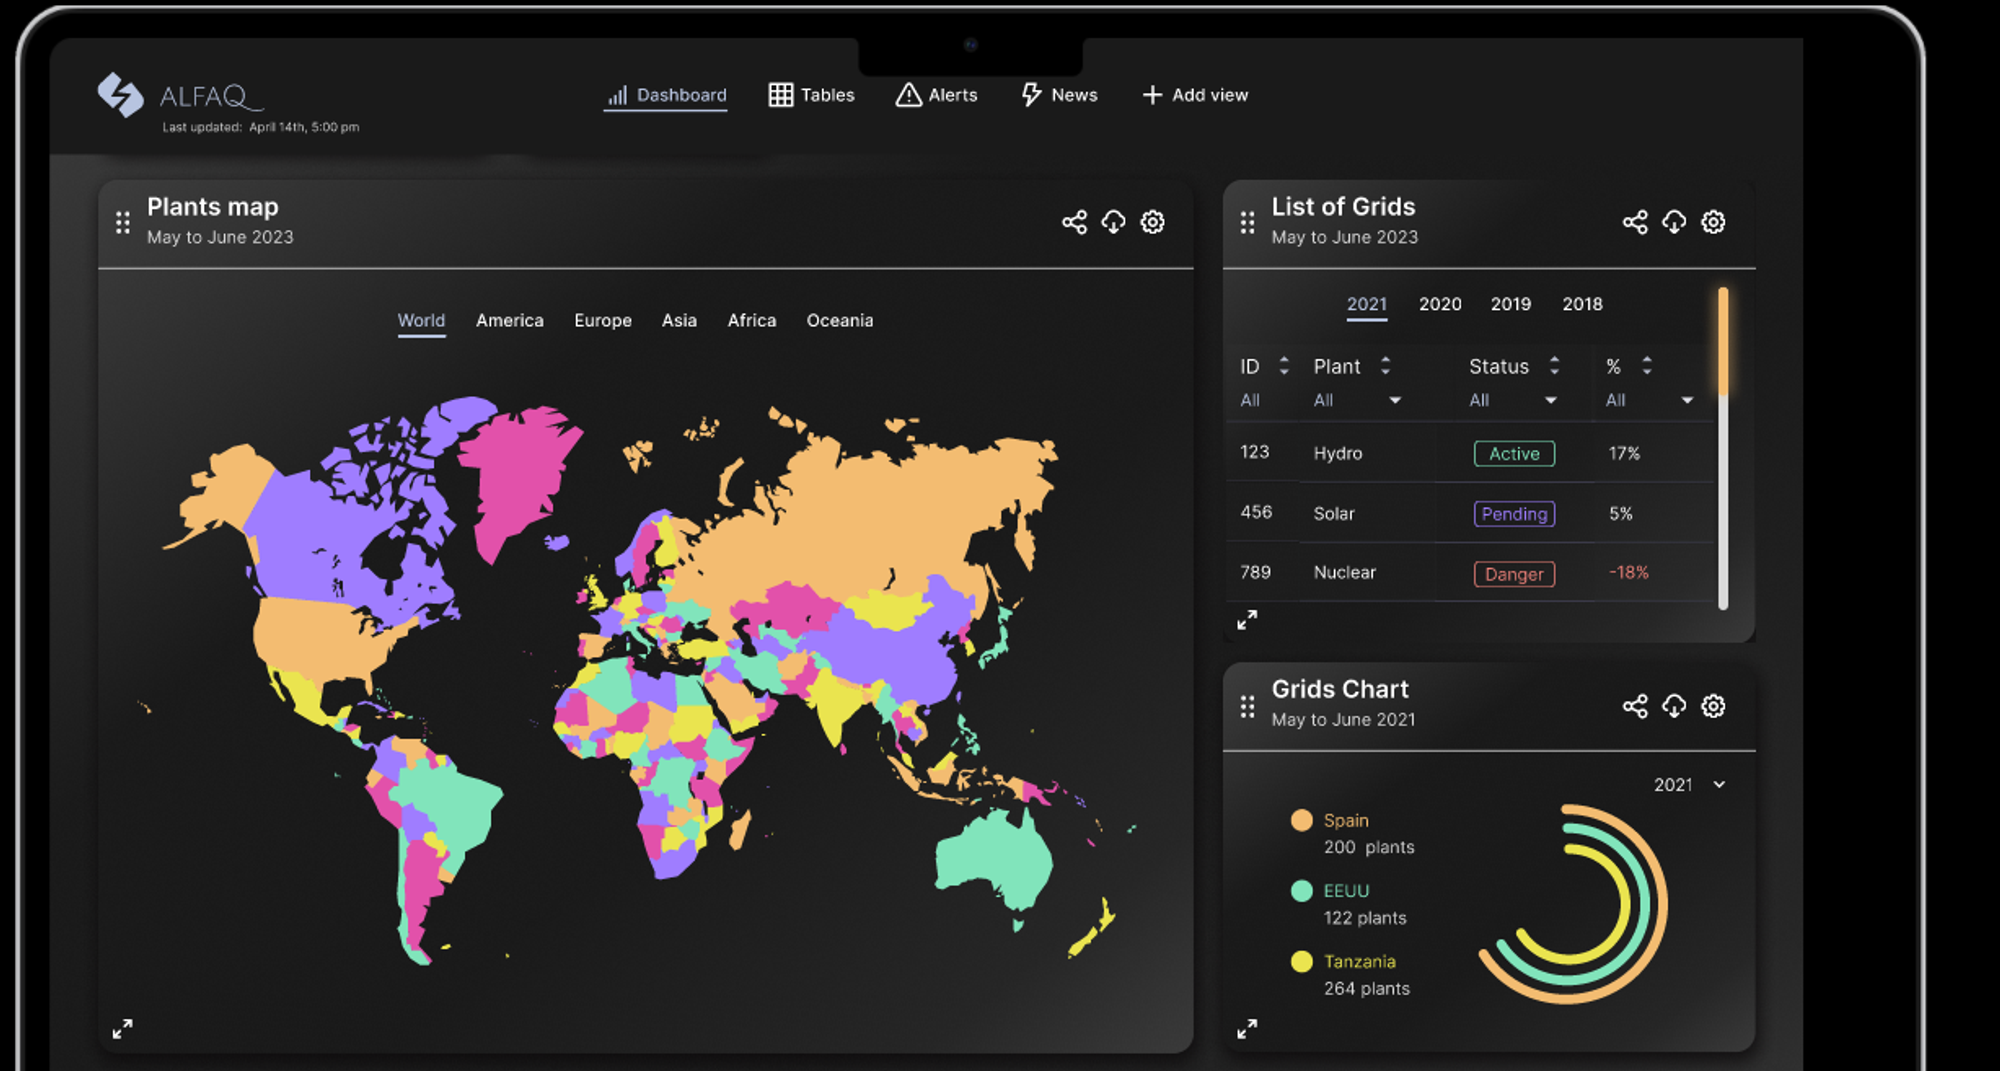Click Grids Chart drag handle
The height and width of the screenshot is (1071, 2000).
coord(1247,707)
